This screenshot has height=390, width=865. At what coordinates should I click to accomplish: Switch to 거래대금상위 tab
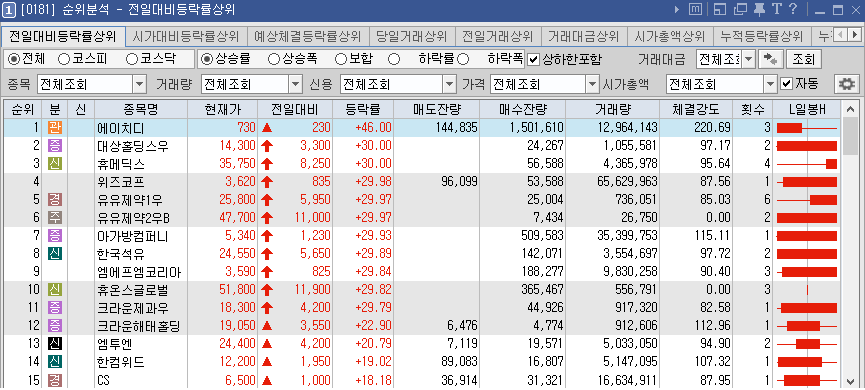[584, 37]
